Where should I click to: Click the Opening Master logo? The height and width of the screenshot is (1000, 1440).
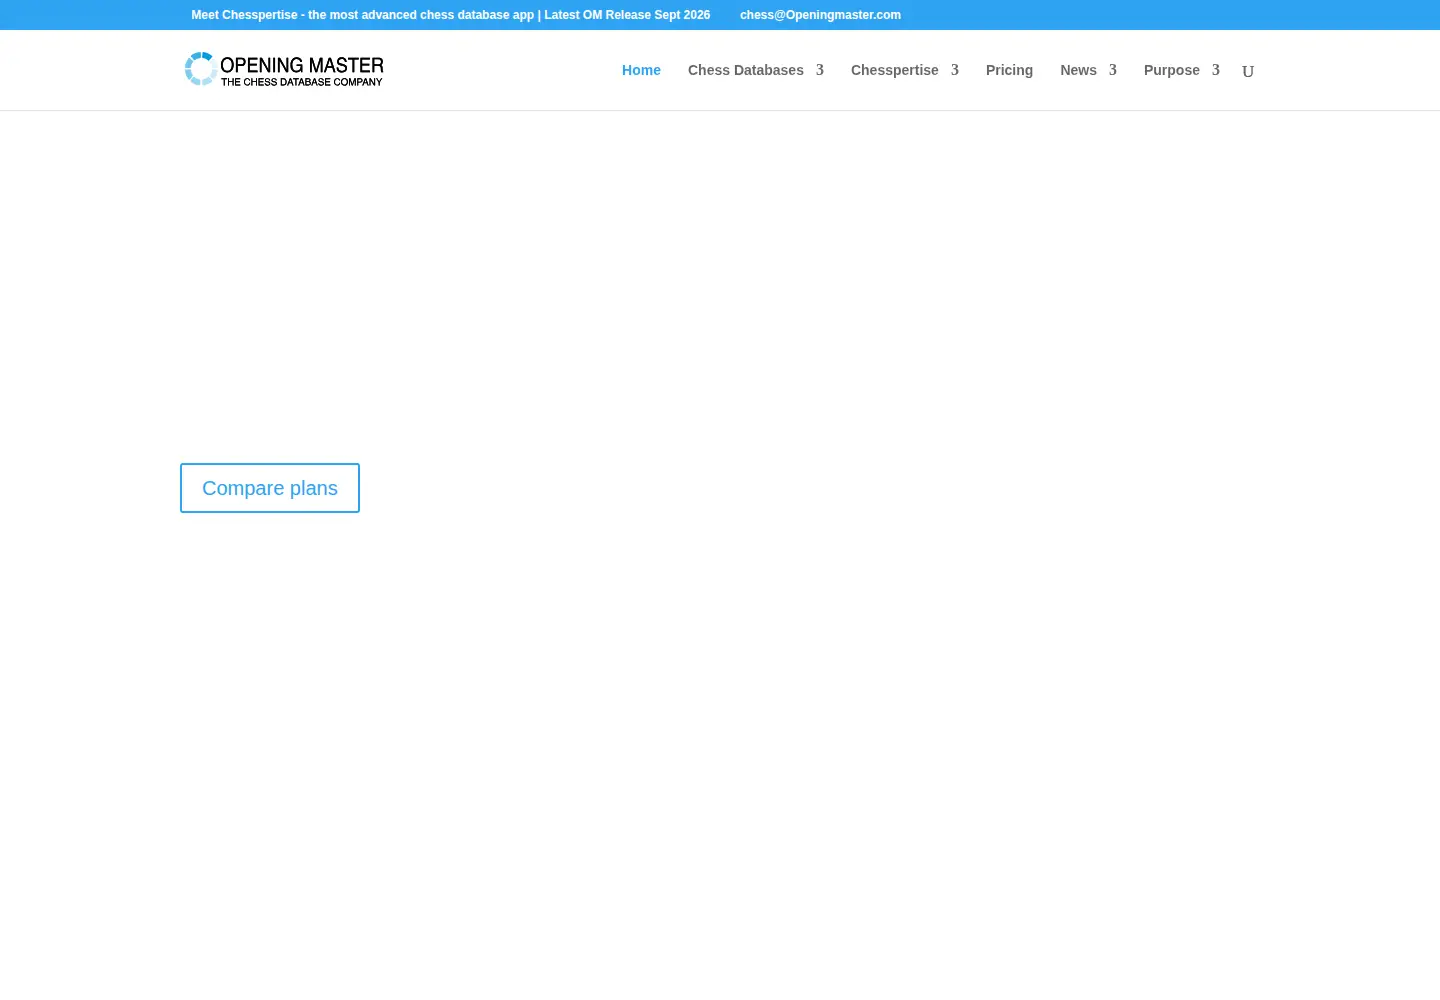(x=284, y=69)
